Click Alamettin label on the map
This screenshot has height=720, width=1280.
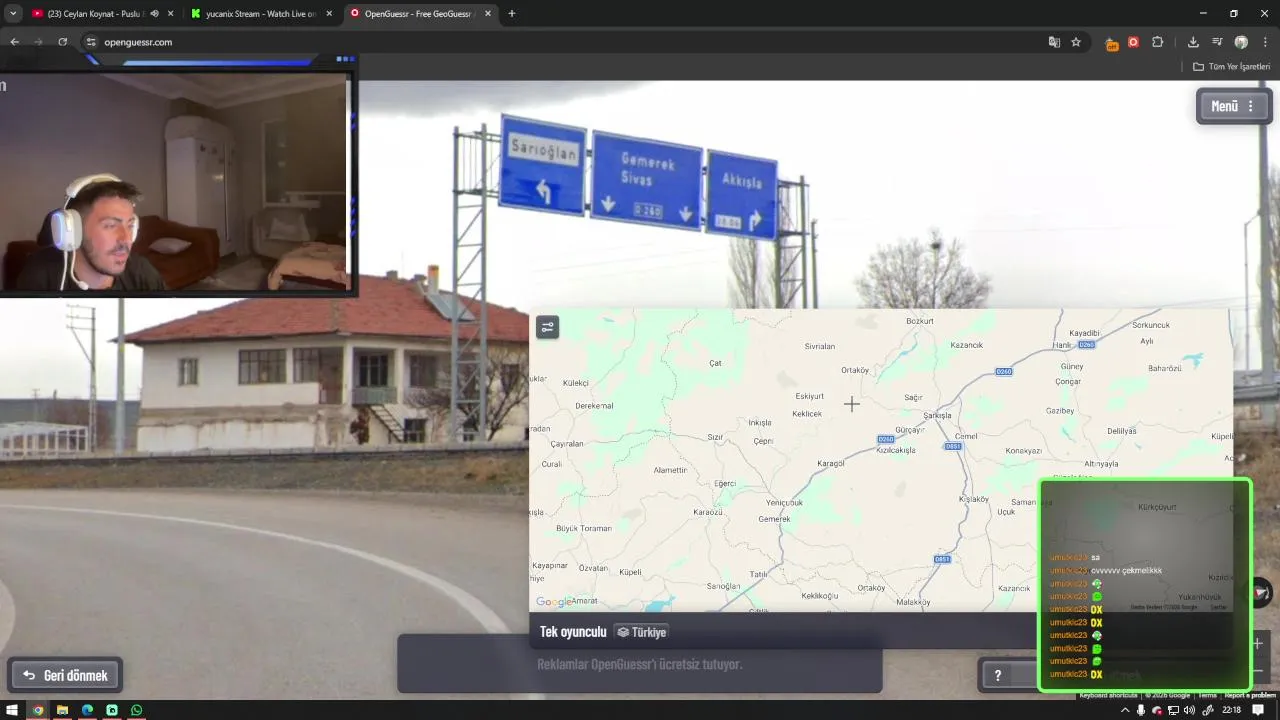[x=670, y=470]
